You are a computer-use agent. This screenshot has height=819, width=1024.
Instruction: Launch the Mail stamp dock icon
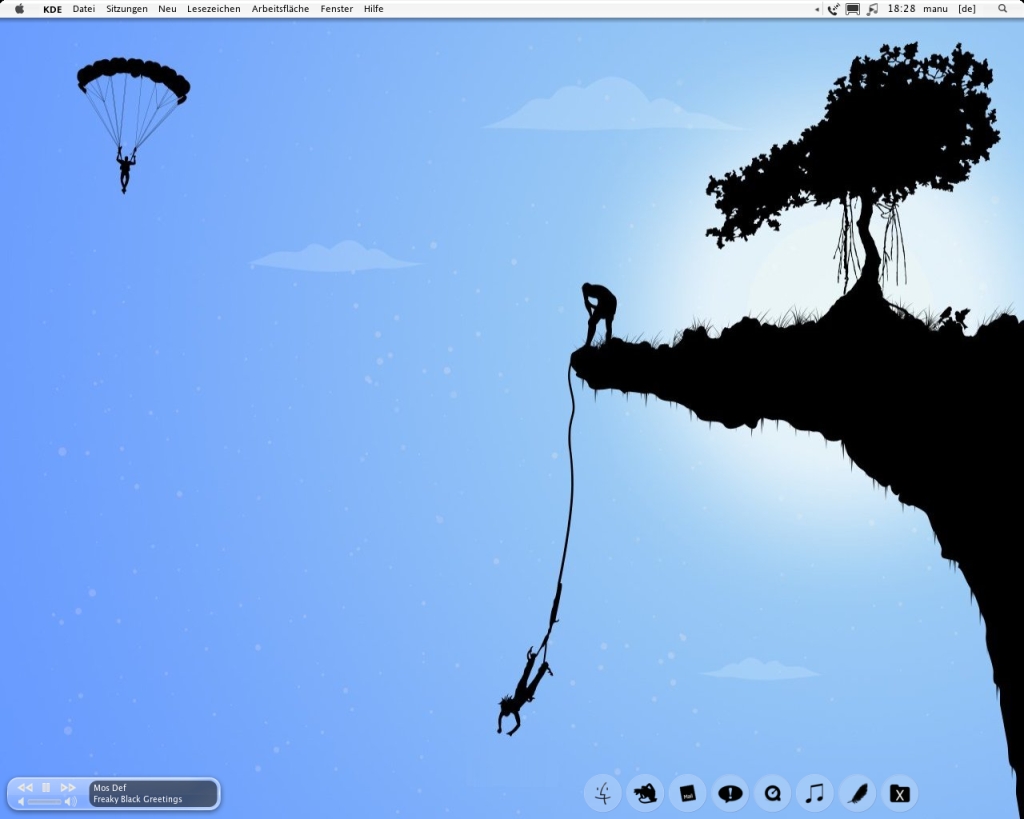687,794
